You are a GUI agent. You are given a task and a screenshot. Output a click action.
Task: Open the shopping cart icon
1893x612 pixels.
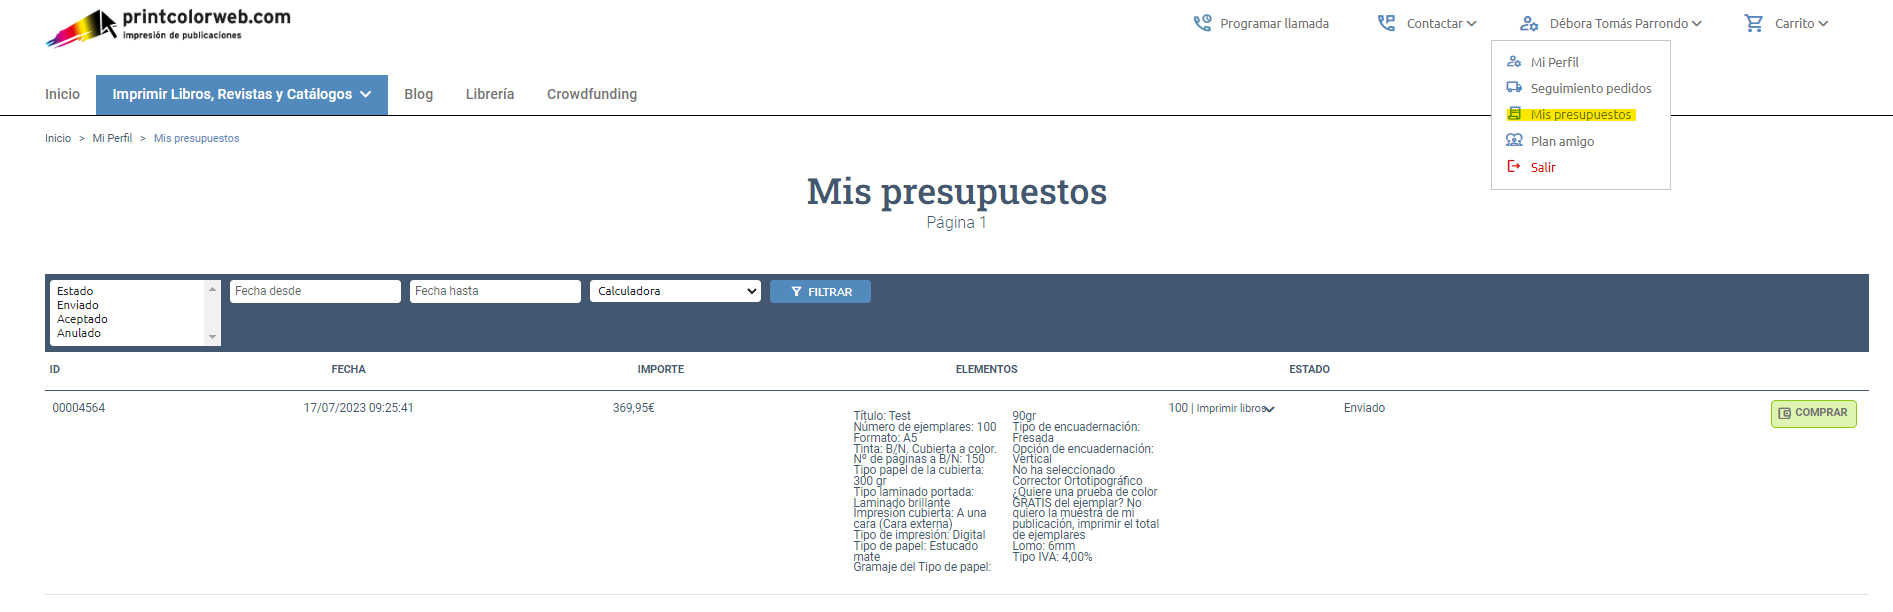(1753, 23)
